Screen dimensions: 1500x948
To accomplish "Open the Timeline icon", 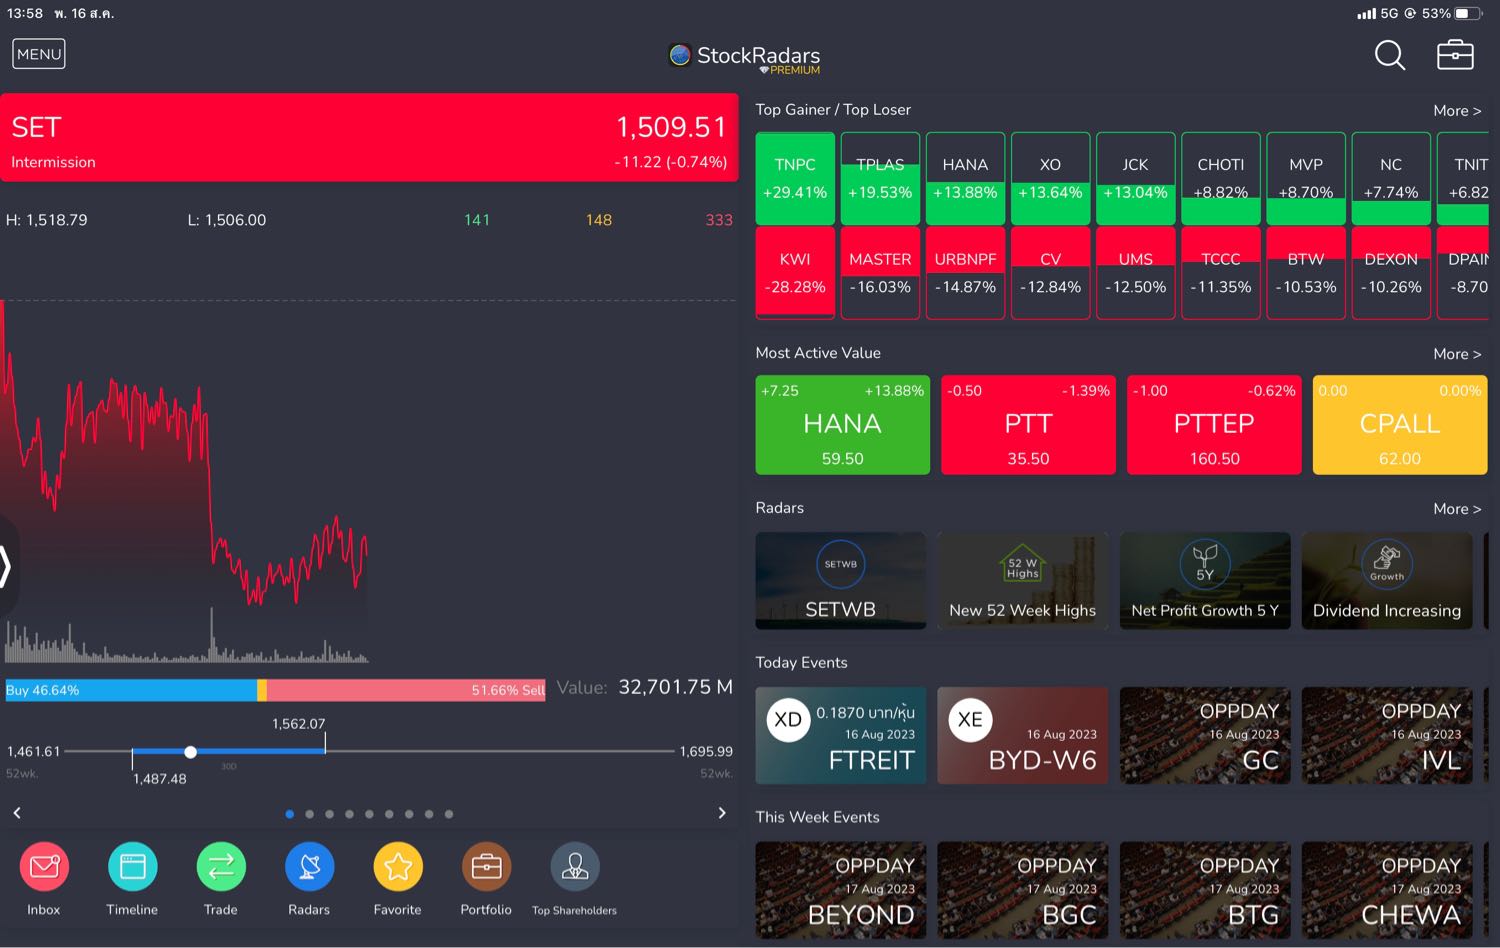I will click(132, 867).
